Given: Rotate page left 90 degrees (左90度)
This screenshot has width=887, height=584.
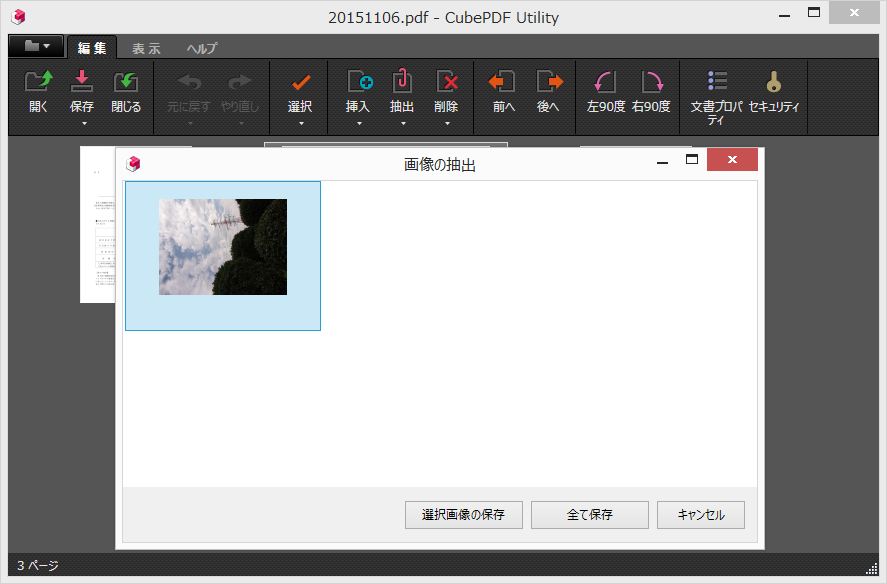Looking at the screenshot, I should (x=605, y=82).
